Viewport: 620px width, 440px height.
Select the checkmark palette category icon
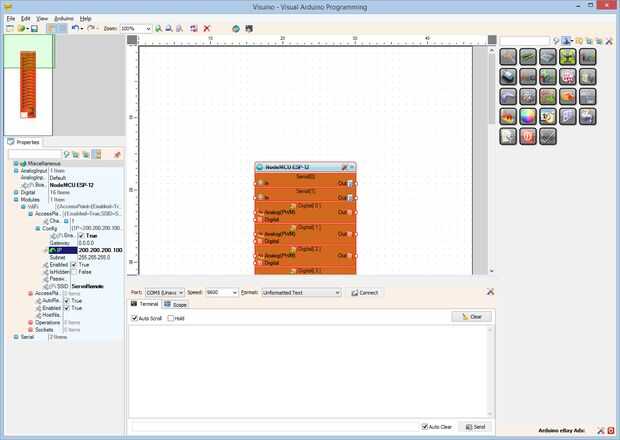click(548, 136)
